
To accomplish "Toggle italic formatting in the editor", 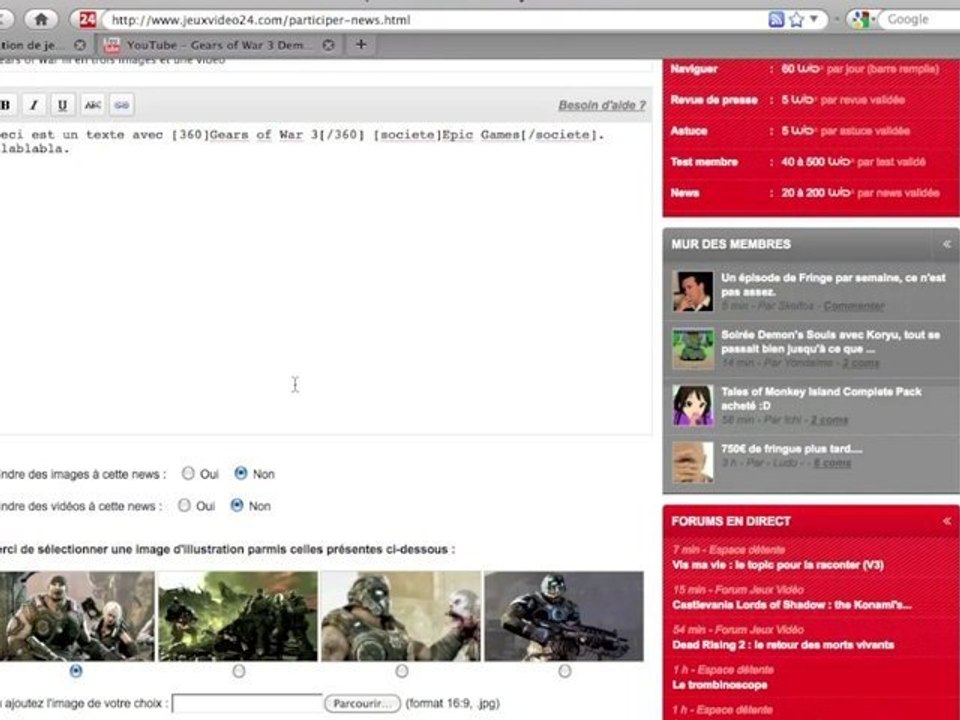I will pyautogui.click(x=34, y=105).
